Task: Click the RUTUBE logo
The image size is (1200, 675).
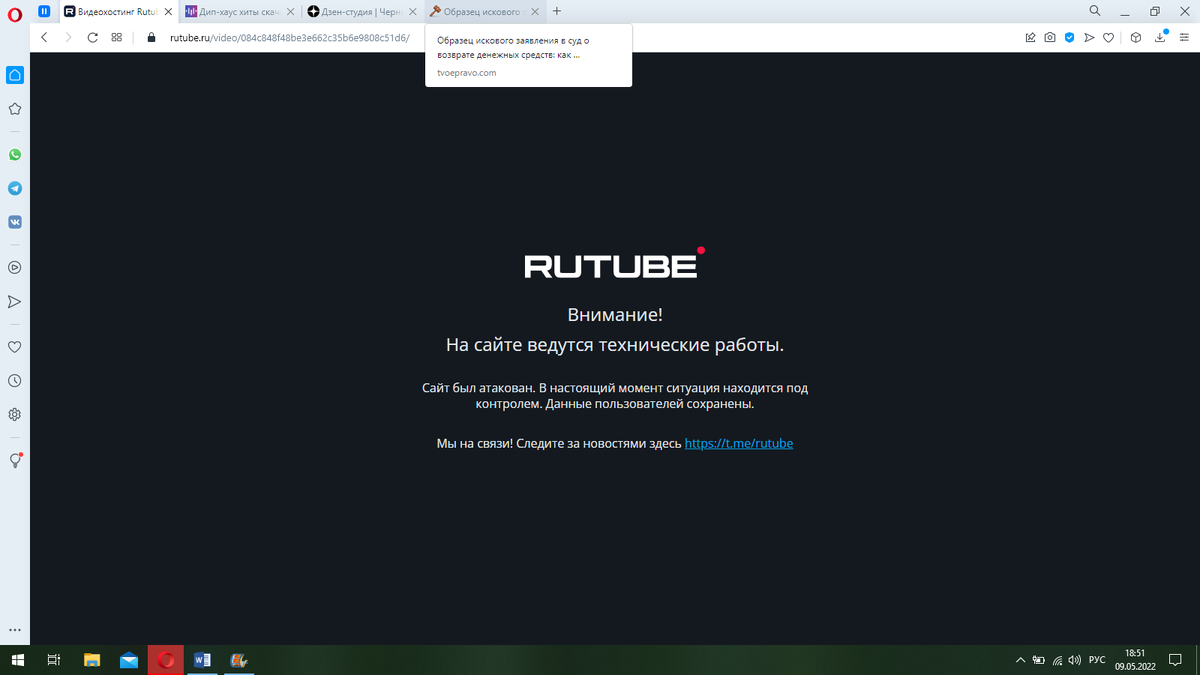Action: pyautogui.click(x=614, y=263)
